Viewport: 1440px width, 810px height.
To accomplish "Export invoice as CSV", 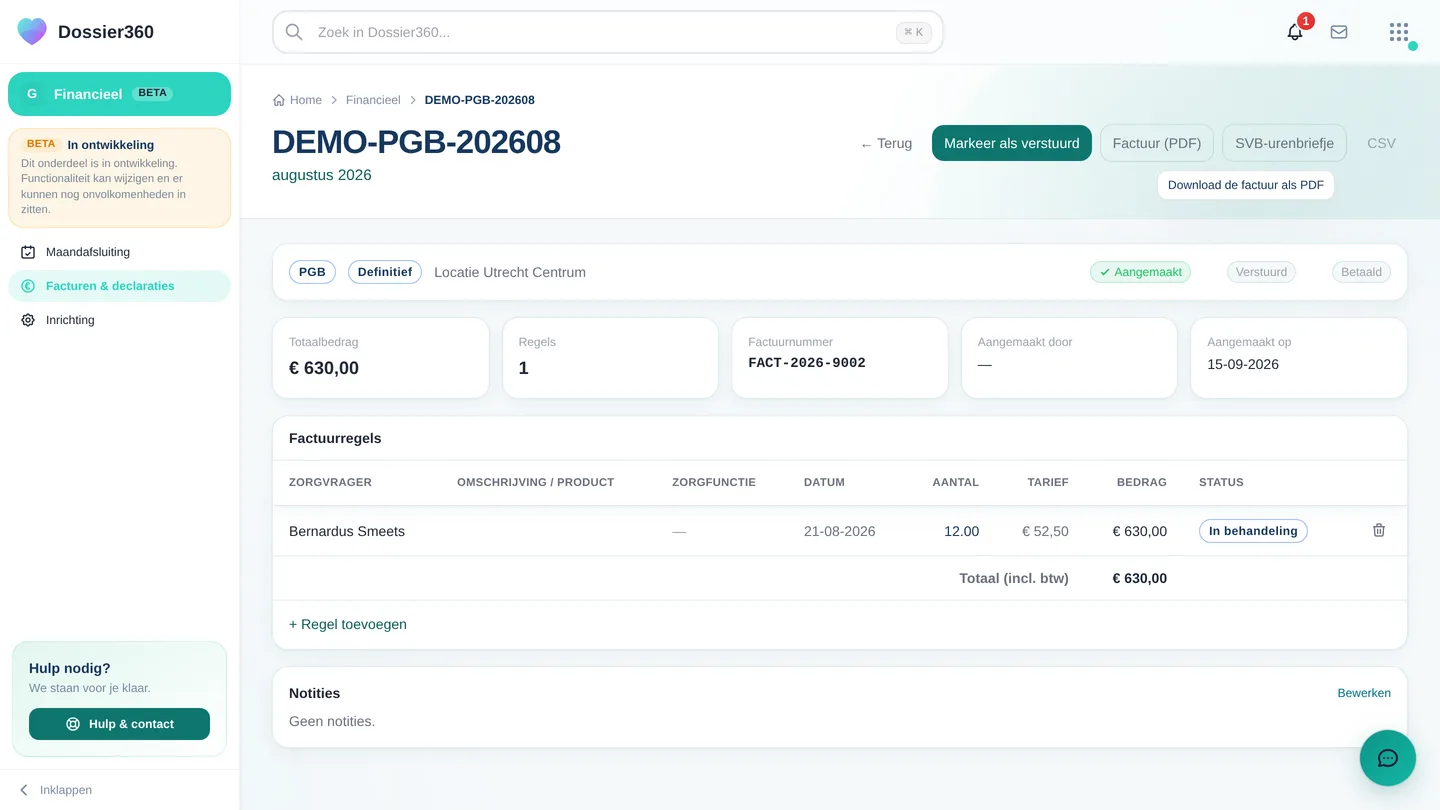I will (1381, 143).
